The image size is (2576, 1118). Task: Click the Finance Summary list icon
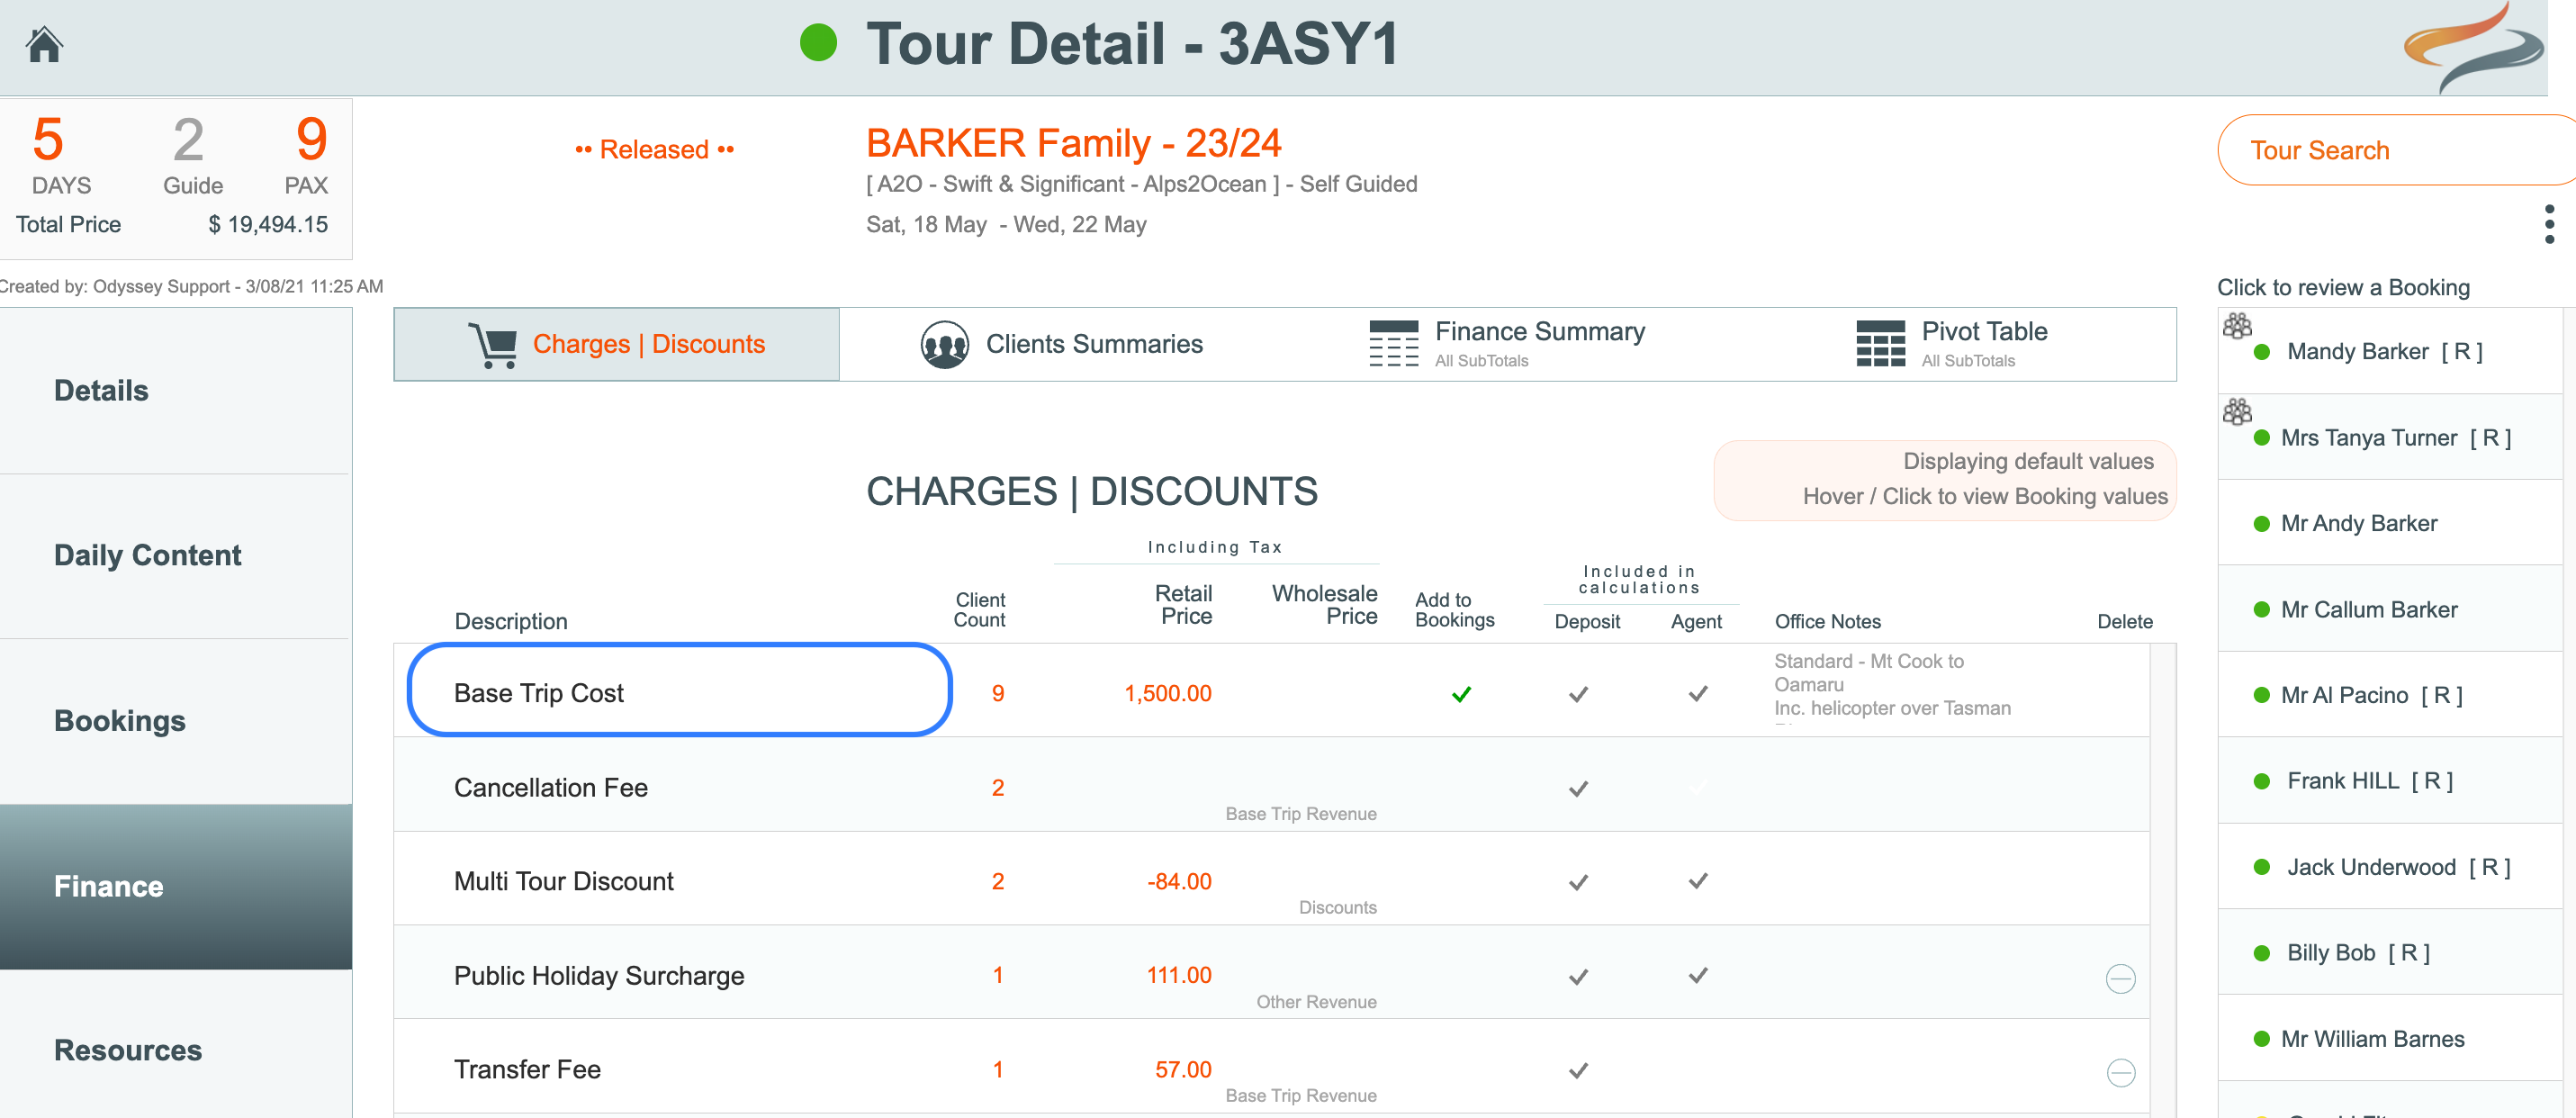(x=1393, y=344)
